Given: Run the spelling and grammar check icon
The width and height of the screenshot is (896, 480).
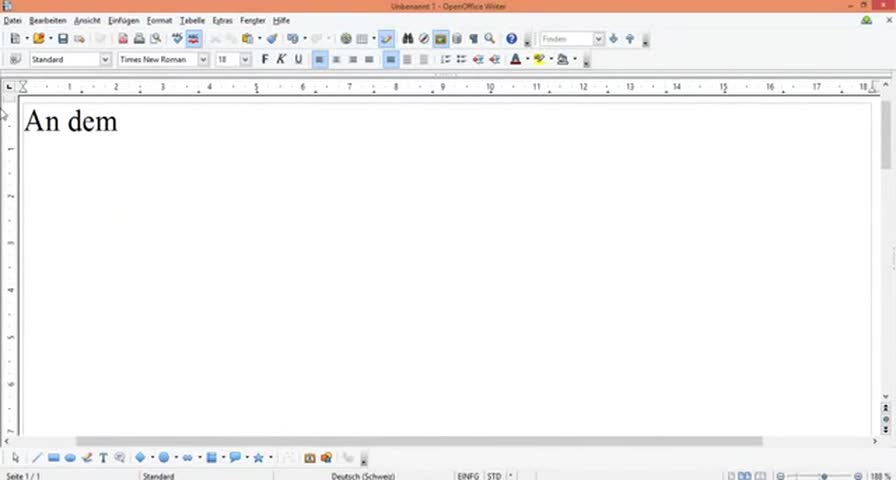Looking at the screenshot, I should coord(177,39).
